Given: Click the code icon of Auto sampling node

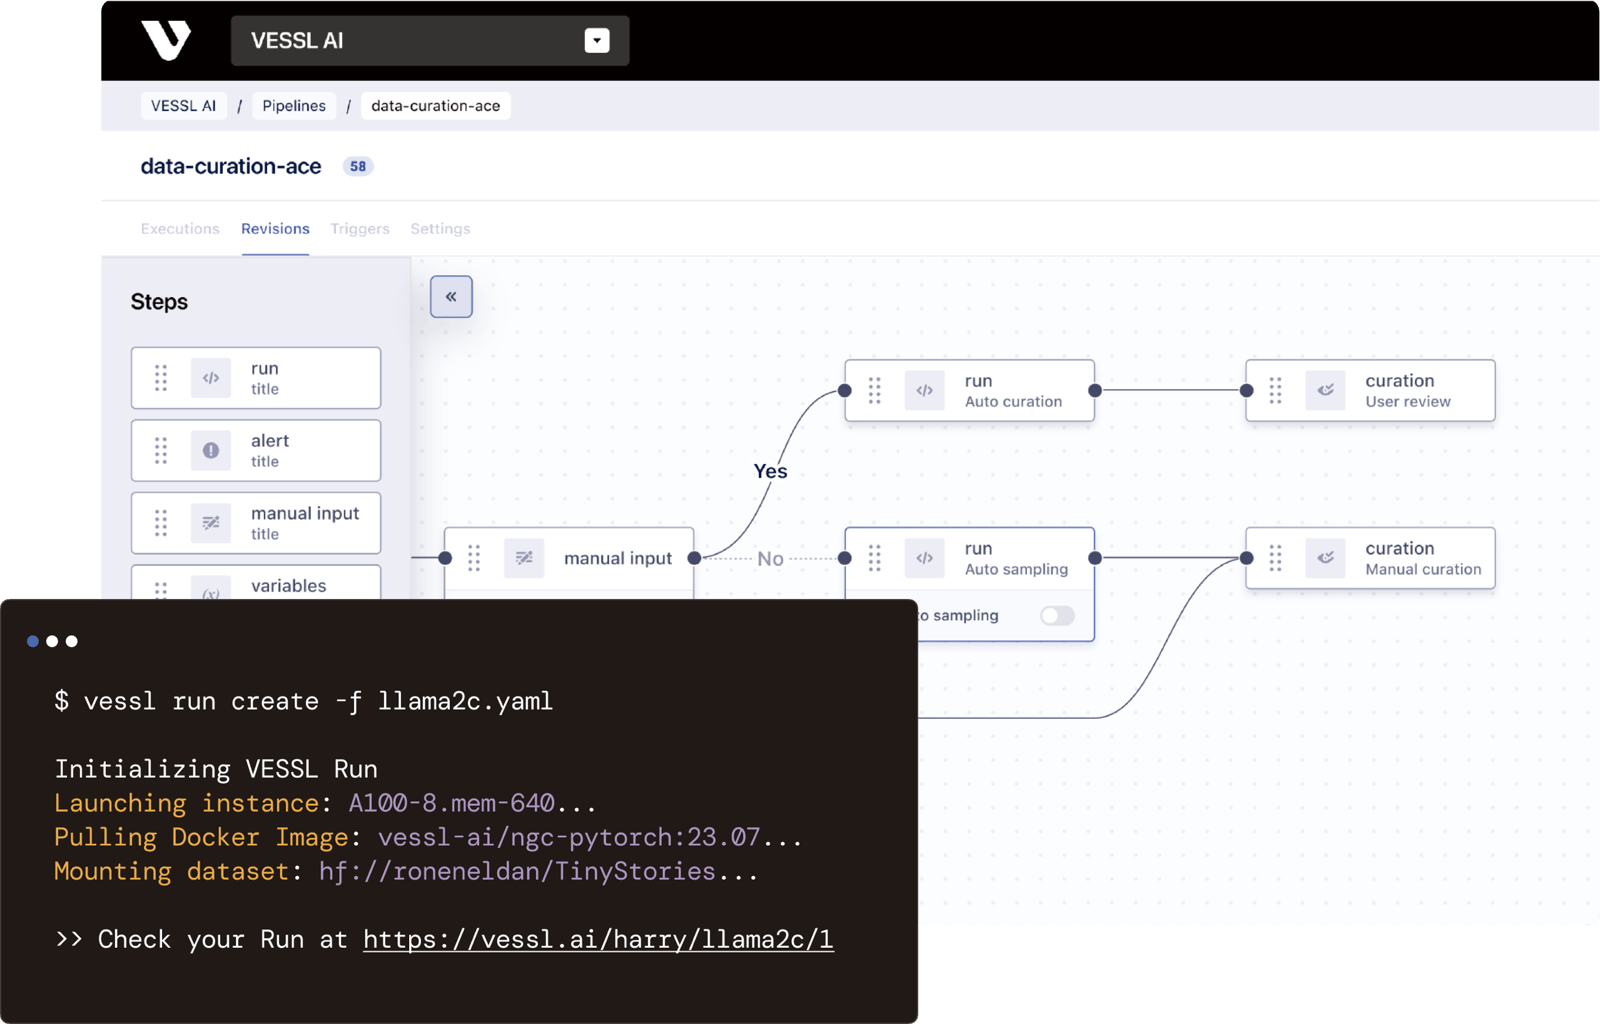Looking at the screenshot, I should (925, 558).
